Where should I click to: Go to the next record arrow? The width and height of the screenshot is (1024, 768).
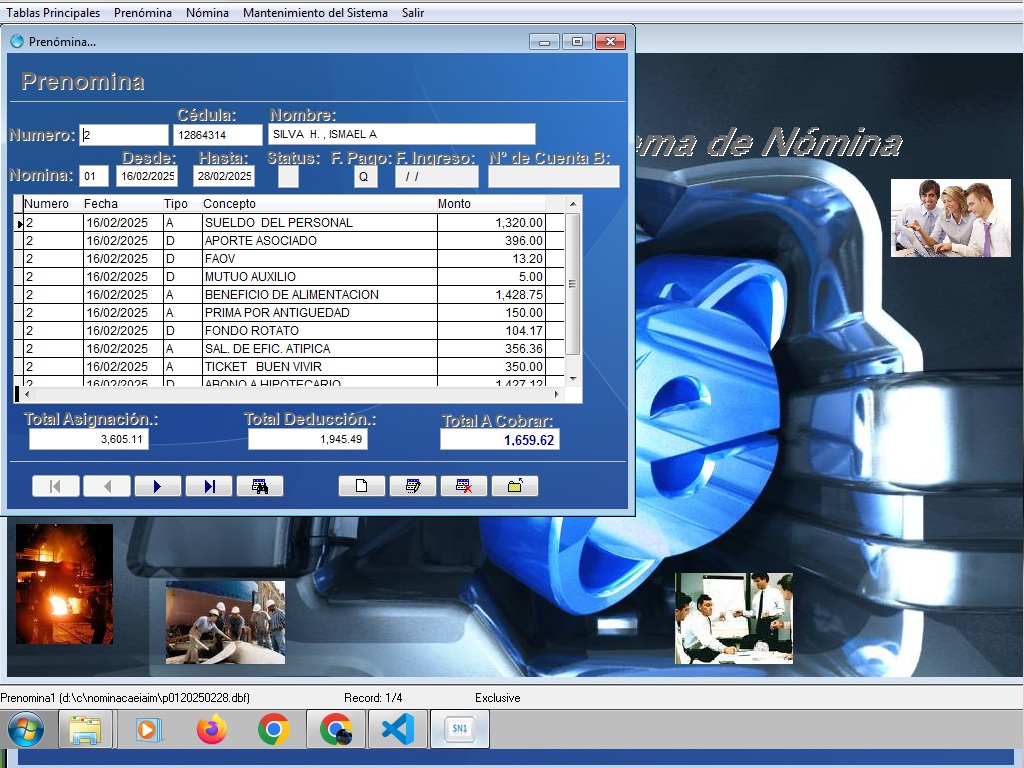pyautogui.click(x=157, y=486)
